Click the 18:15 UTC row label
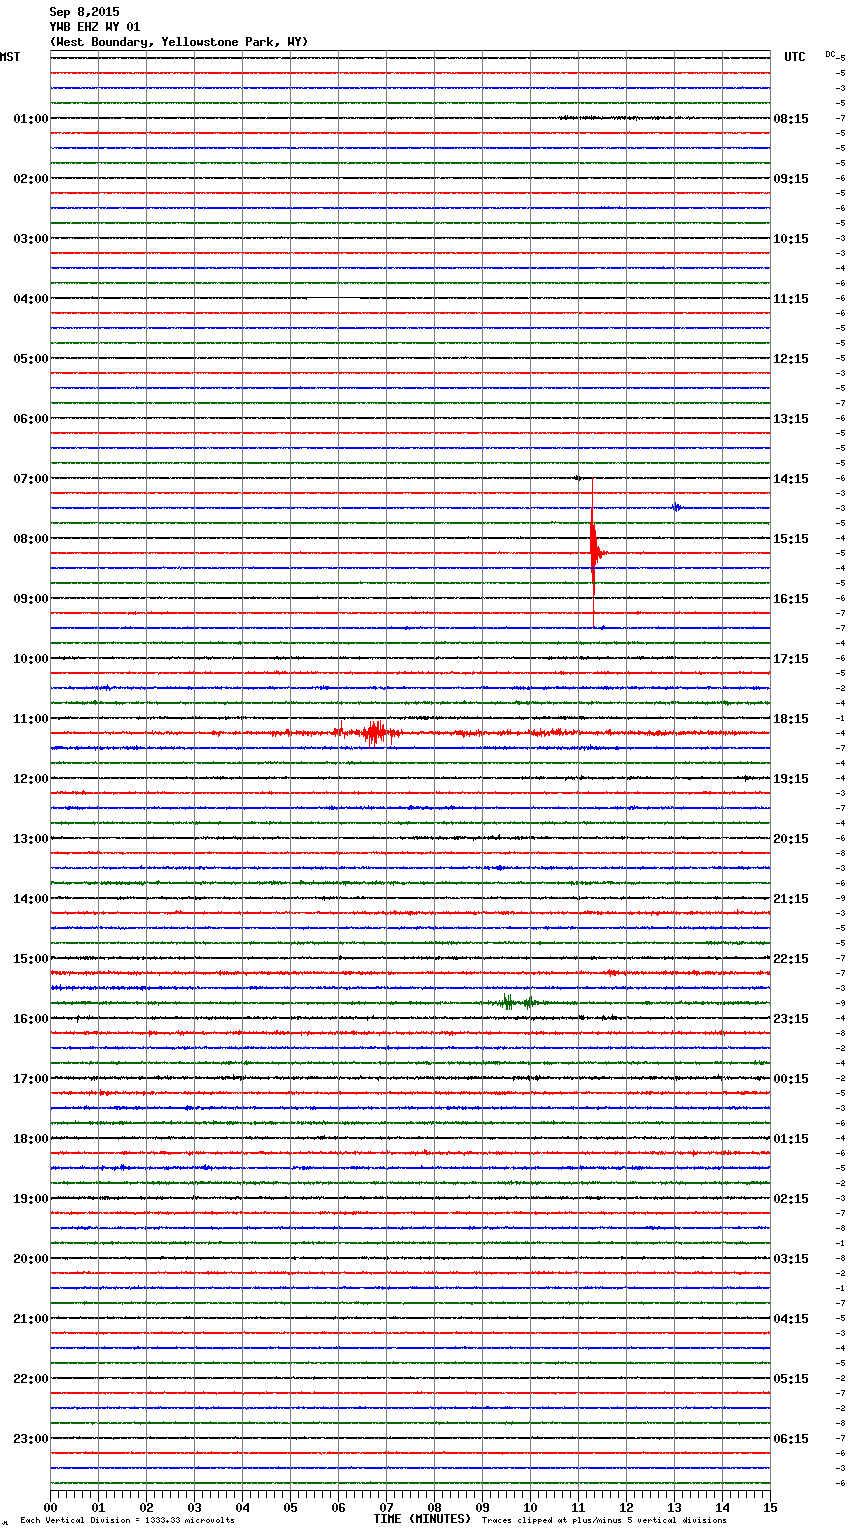 [791, 719]
